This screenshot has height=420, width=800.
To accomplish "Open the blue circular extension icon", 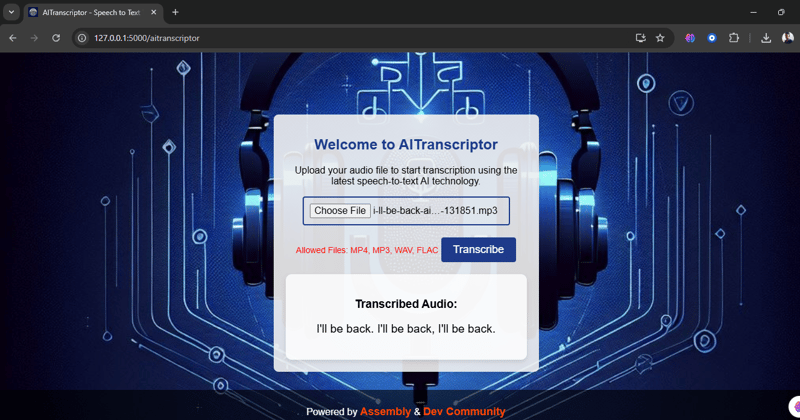I will point(712,38).
